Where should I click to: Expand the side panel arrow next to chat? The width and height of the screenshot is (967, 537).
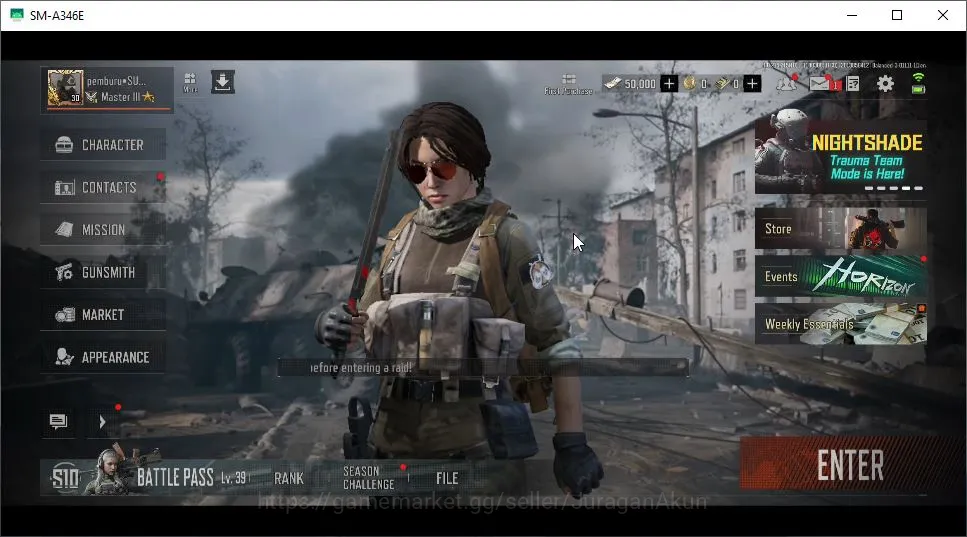pyautogui.click(x=102, y=422)
